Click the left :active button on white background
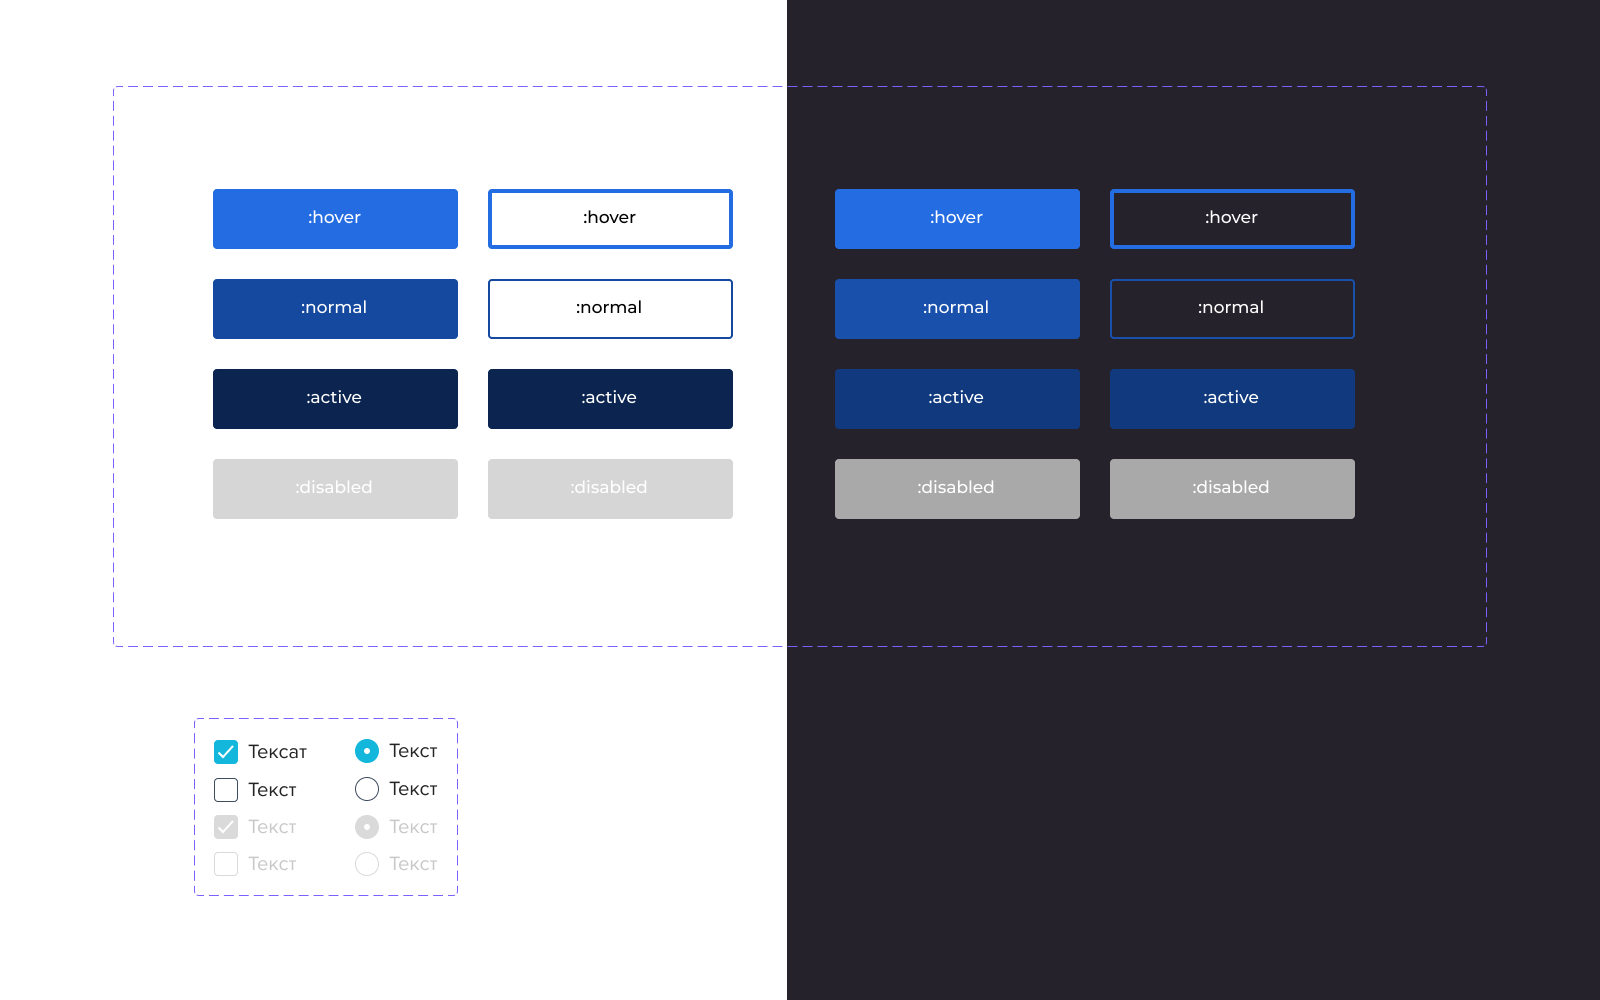The height and width of the screenshot is (1000, 1600). (x=335, y=399)
